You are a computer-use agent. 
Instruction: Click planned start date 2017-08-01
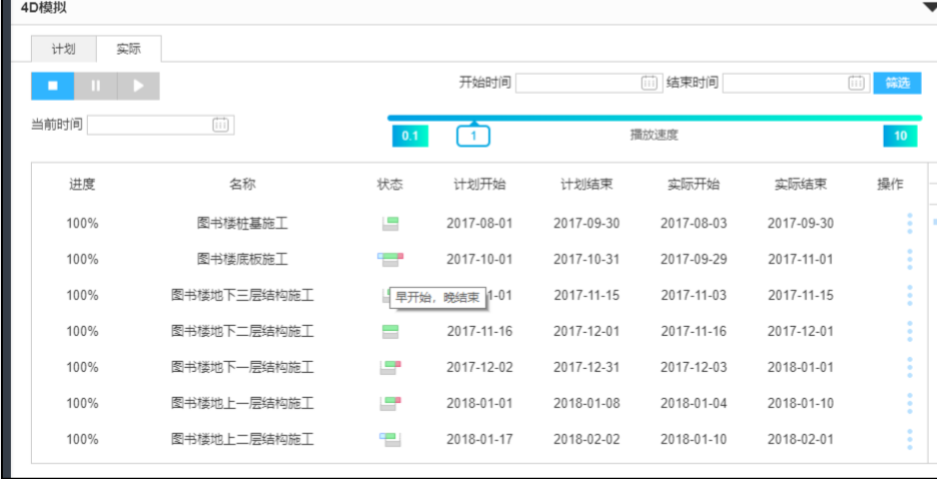[479, 223]
